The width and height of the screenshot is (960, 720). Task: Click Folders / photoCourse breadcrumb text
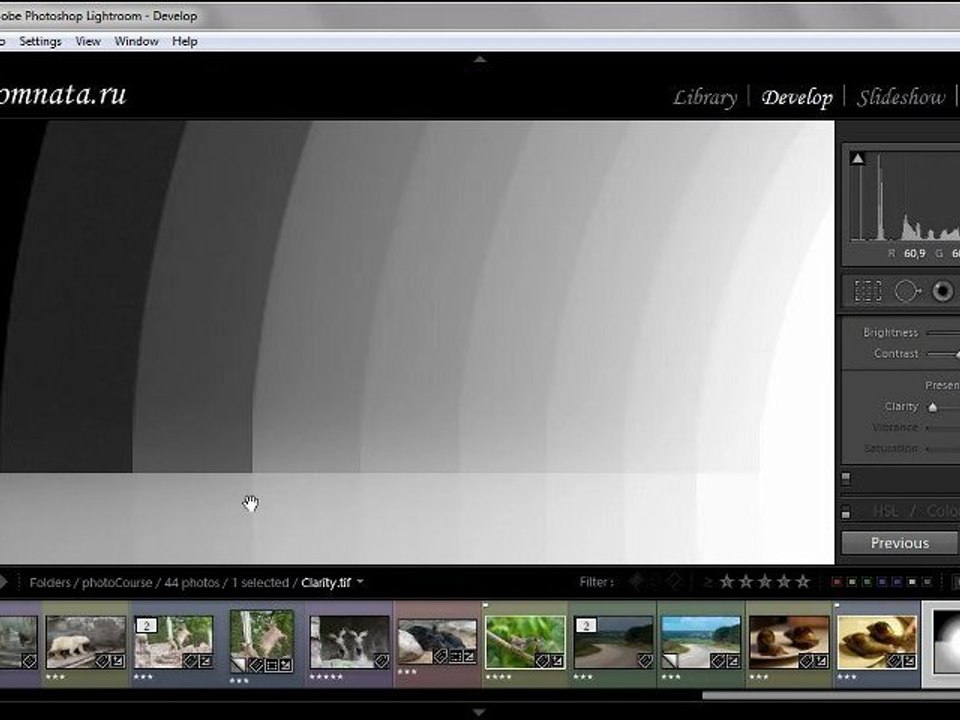(91, 582)
